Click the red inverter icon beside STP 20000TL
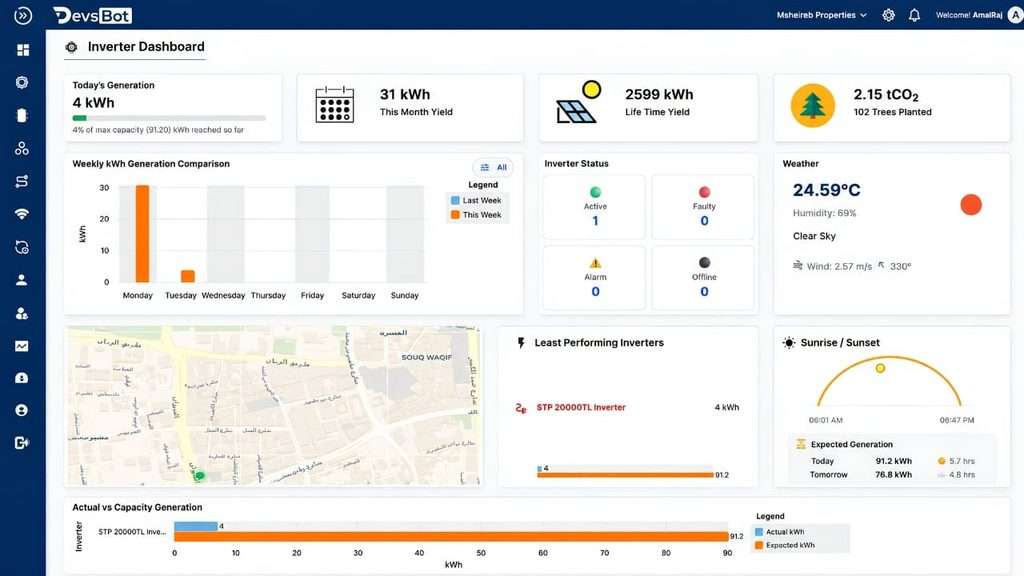Screen dimensions: 1024x576 point(520,408)
